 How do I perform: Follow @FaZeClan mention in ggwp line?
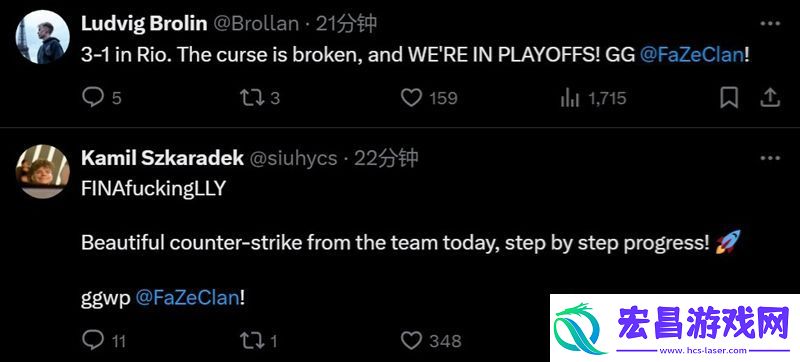[187, 298]
